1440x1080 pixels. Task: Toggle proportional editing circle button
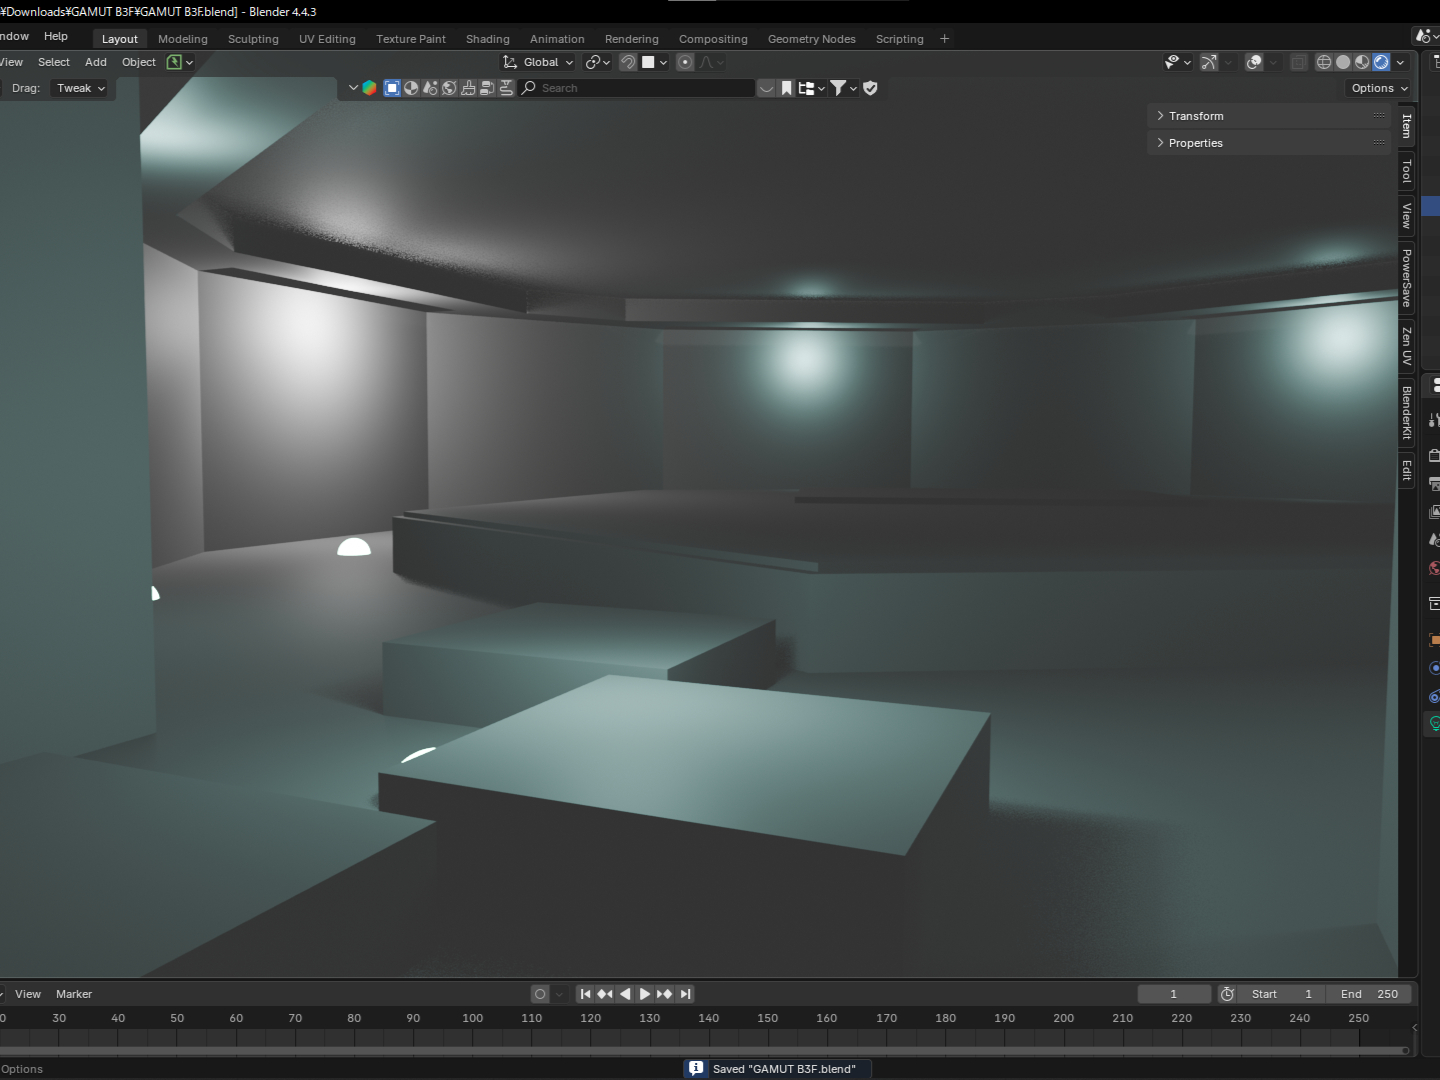point(685,62)
